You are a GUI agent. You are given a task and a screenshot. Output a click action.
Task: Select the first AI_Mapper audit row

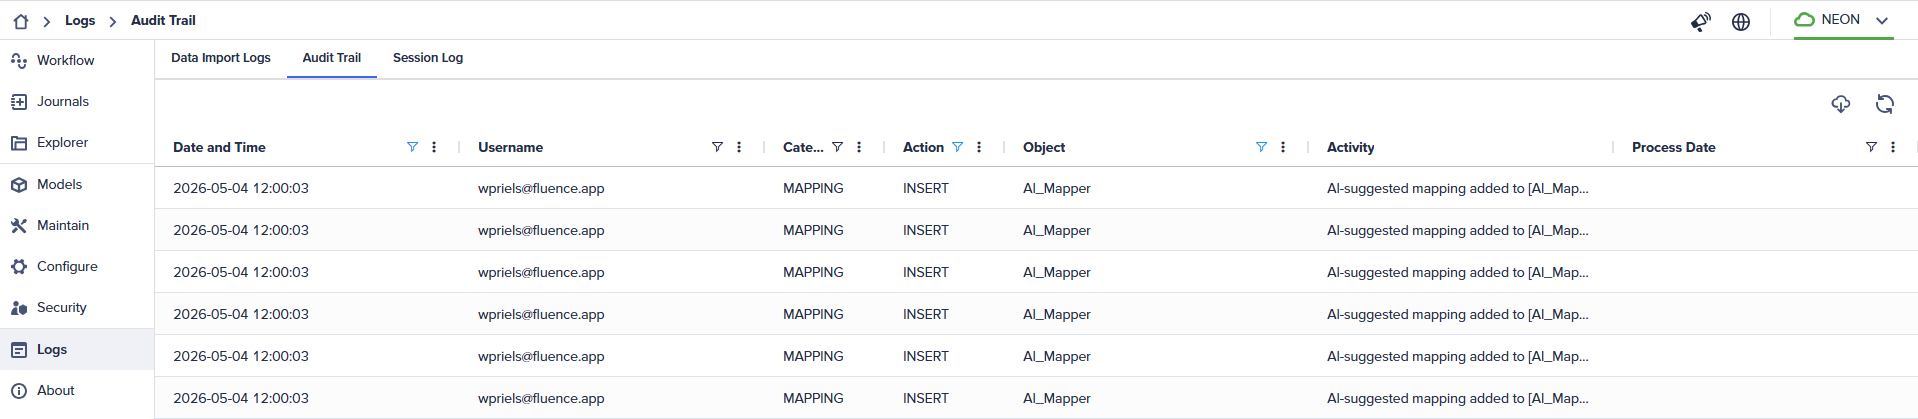pyautogui.click(x=1036, y=188)
